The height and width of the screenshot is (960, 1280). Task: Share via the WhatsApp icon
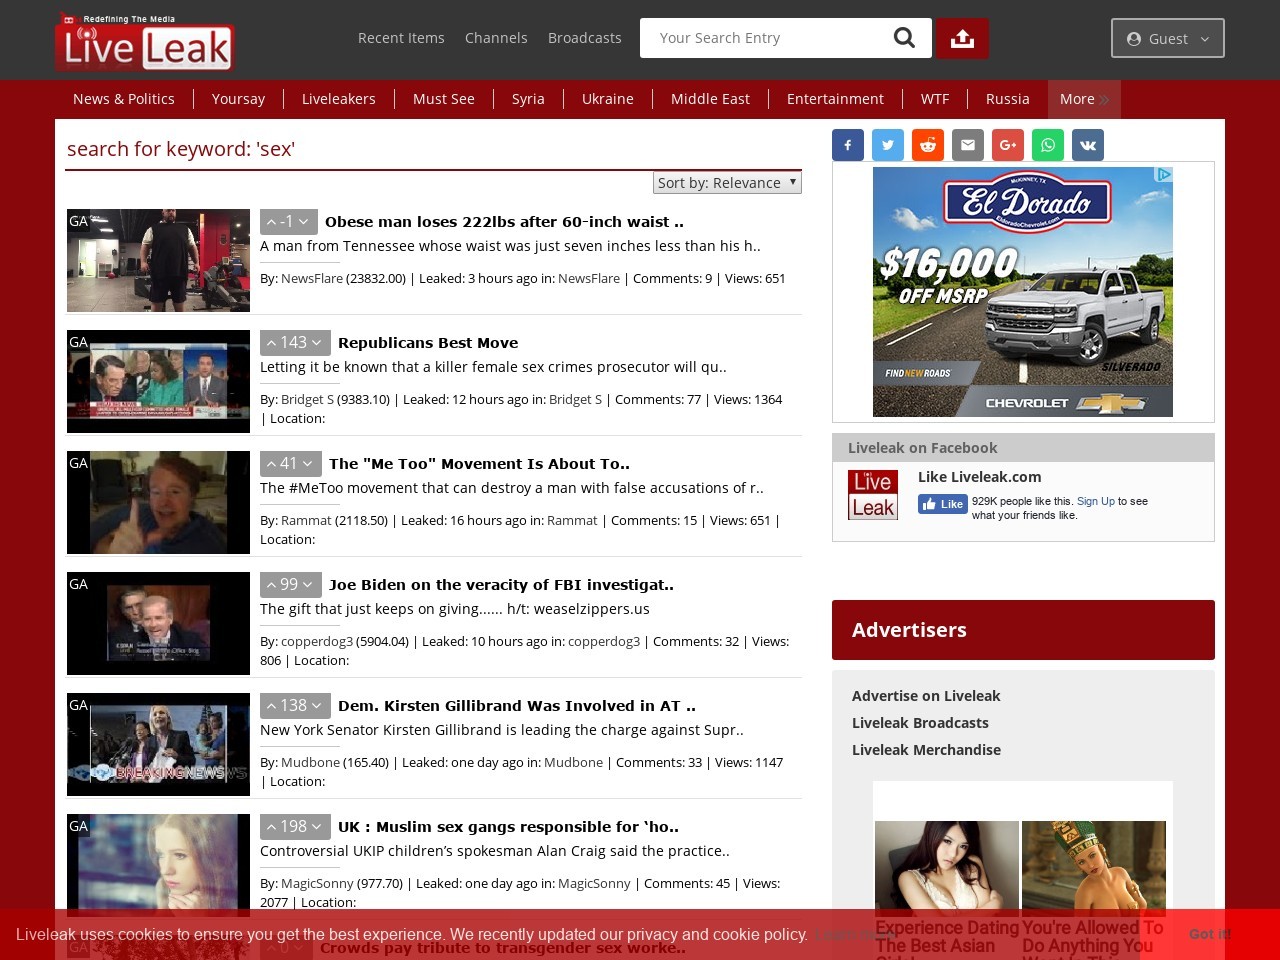[x=1048, y=145]
